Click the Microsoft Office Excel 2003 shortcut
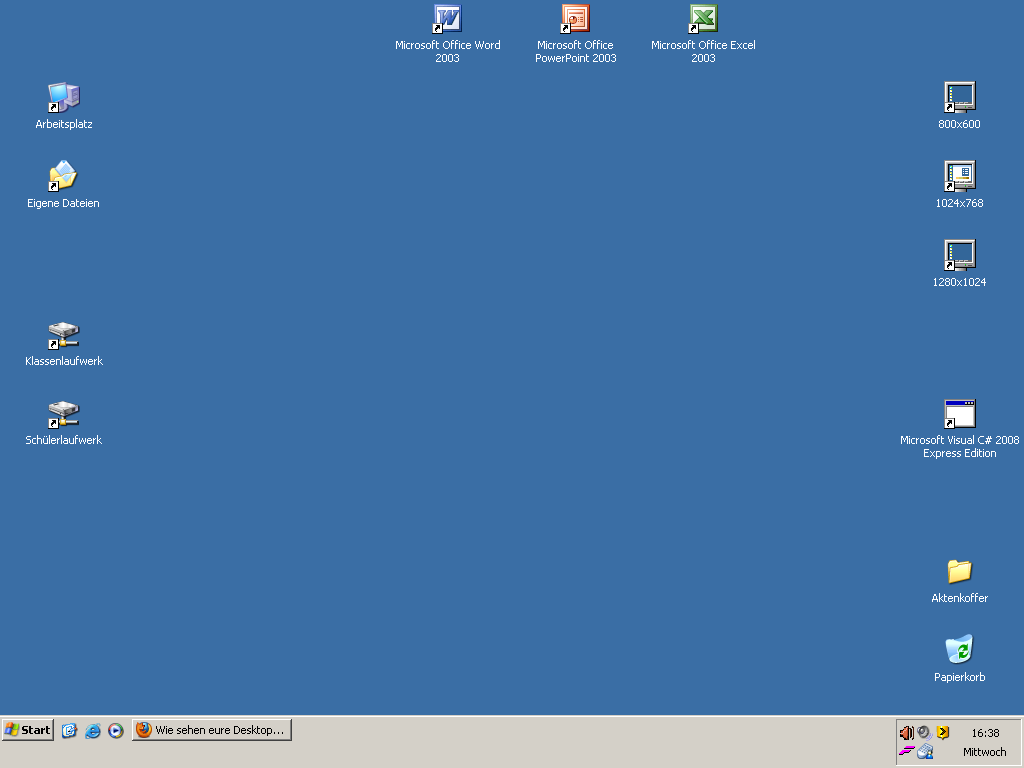1024x768 pixels. pyautogui.click(x=703, y=19)
